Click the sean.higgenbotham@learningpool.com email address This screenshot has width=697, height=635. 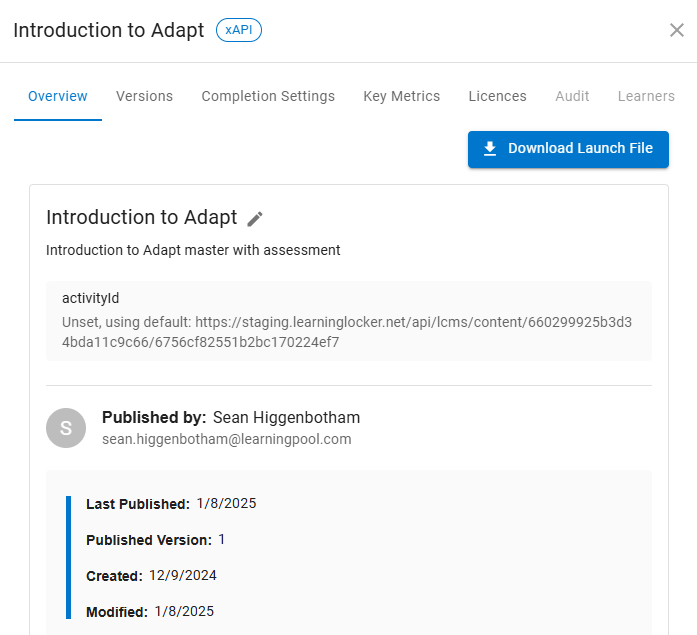tap(226, 439)
